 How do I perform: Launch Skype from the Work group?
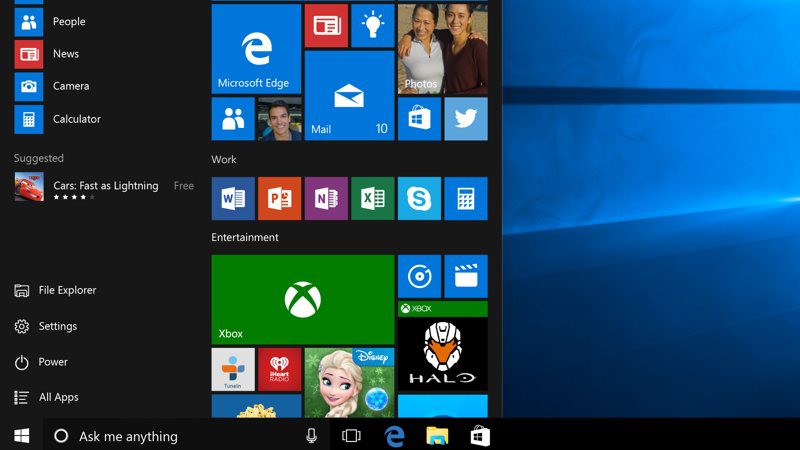pyautogui.click(x=419, y=198)
